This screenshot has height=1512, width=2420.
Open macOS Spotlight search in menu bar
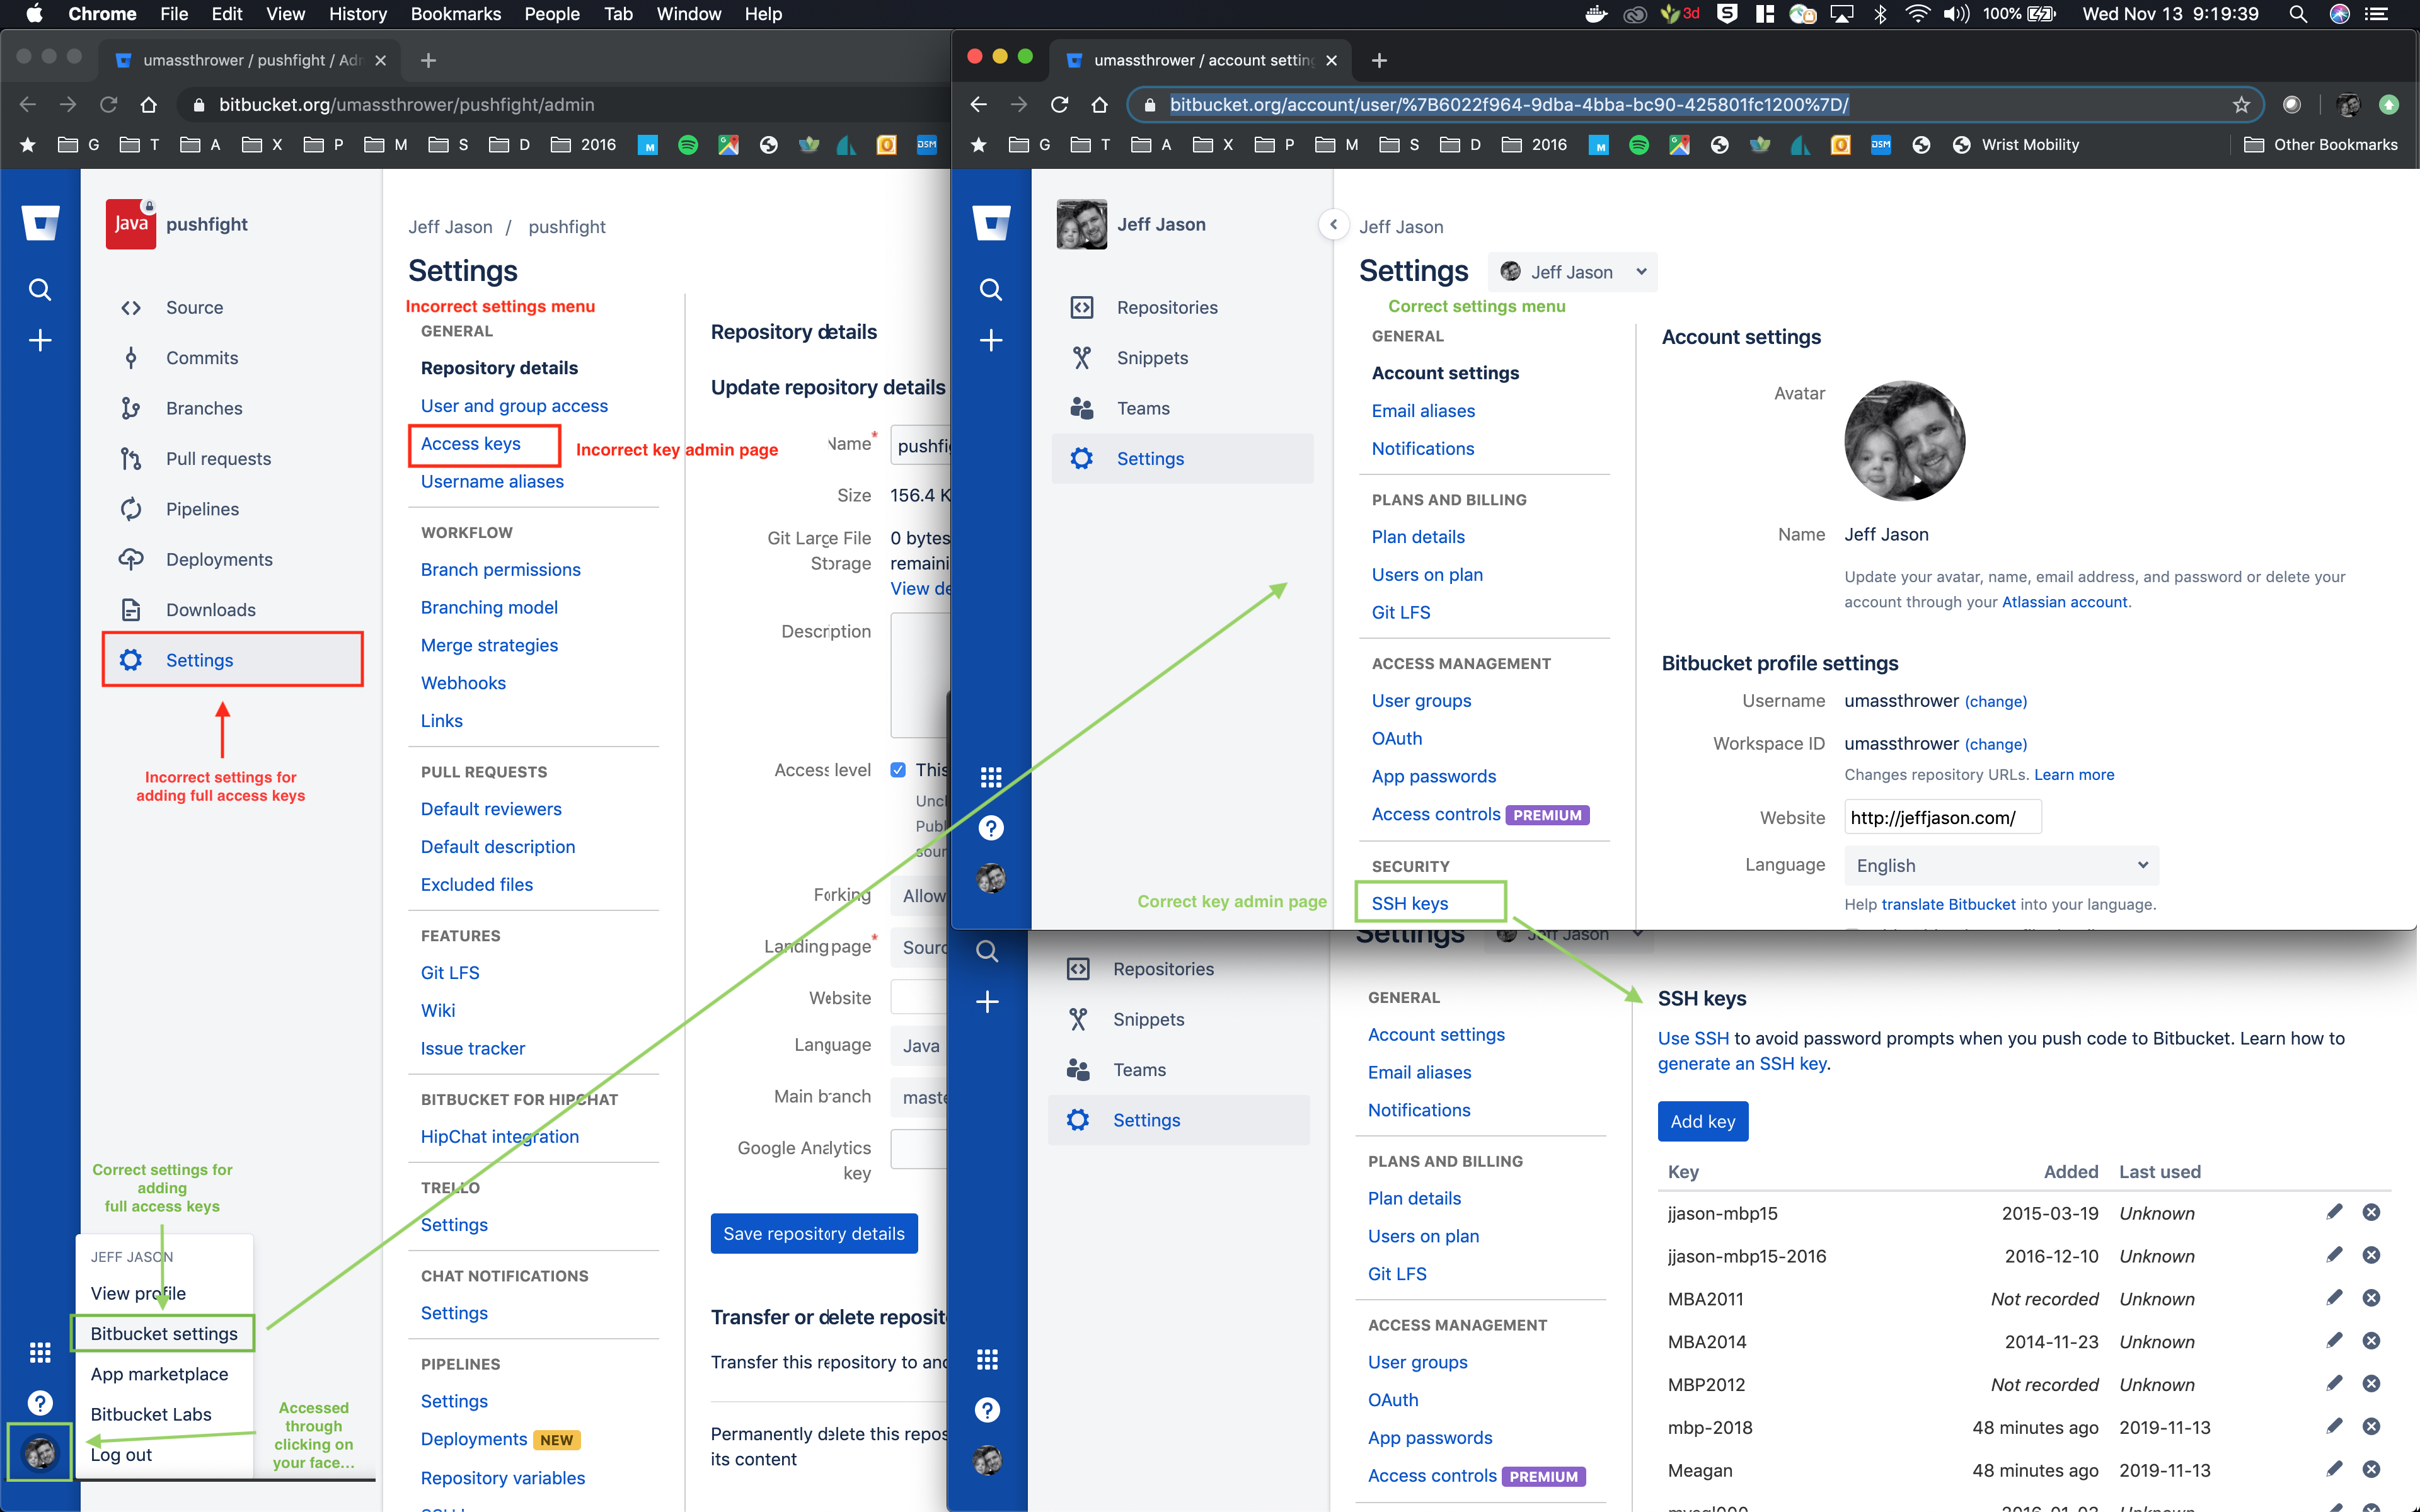[x=2298, y=14]
